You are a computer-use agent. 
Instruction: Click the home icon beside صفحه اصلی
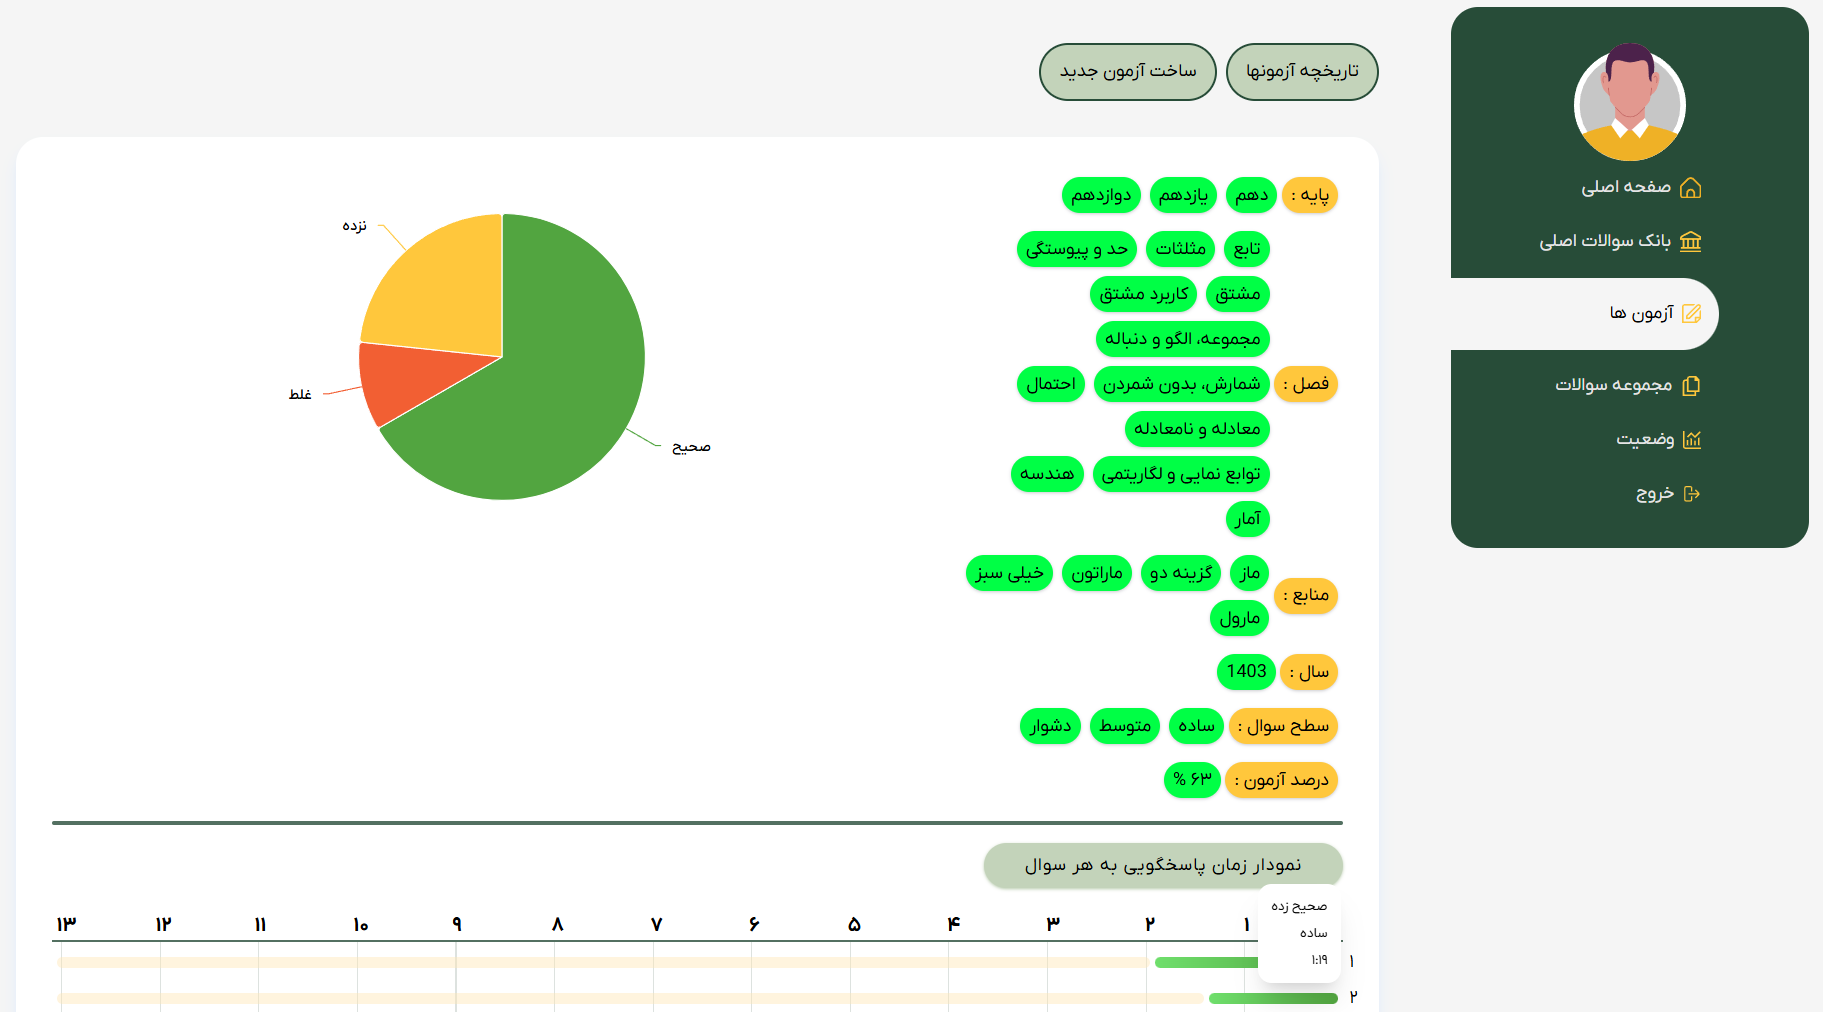1690,188
